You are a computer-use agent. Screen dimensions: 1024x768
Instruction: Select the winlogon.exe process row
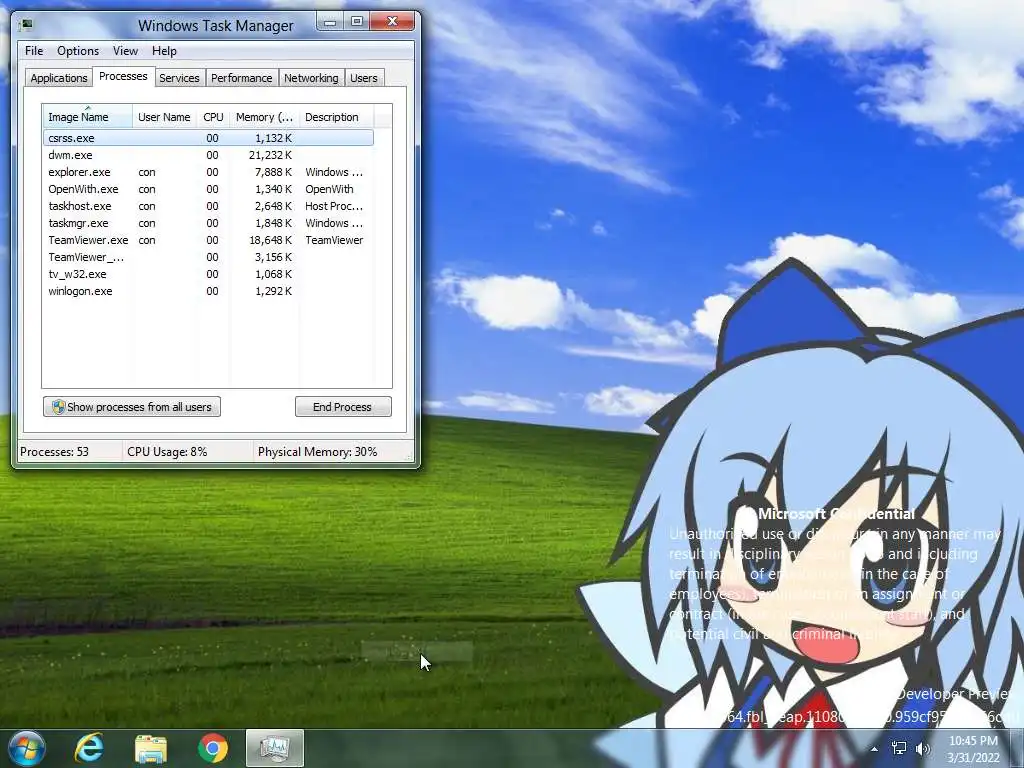[x=208, y=291]
